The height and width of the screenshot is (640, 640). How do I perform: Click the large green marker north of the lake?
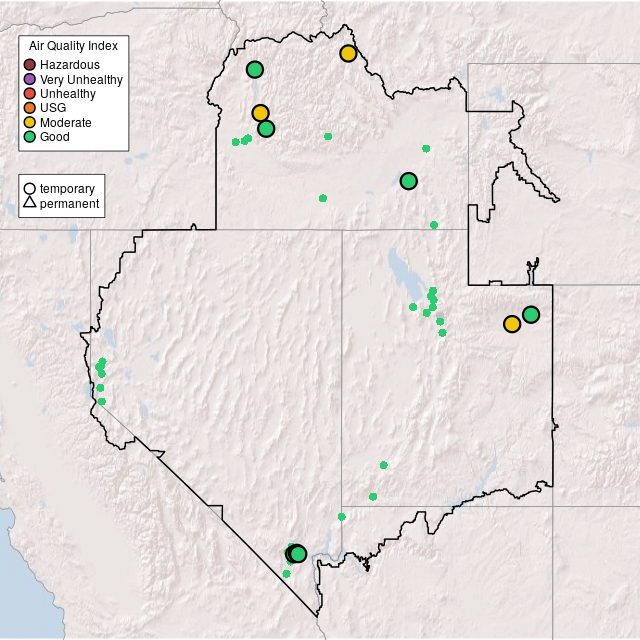408,181
